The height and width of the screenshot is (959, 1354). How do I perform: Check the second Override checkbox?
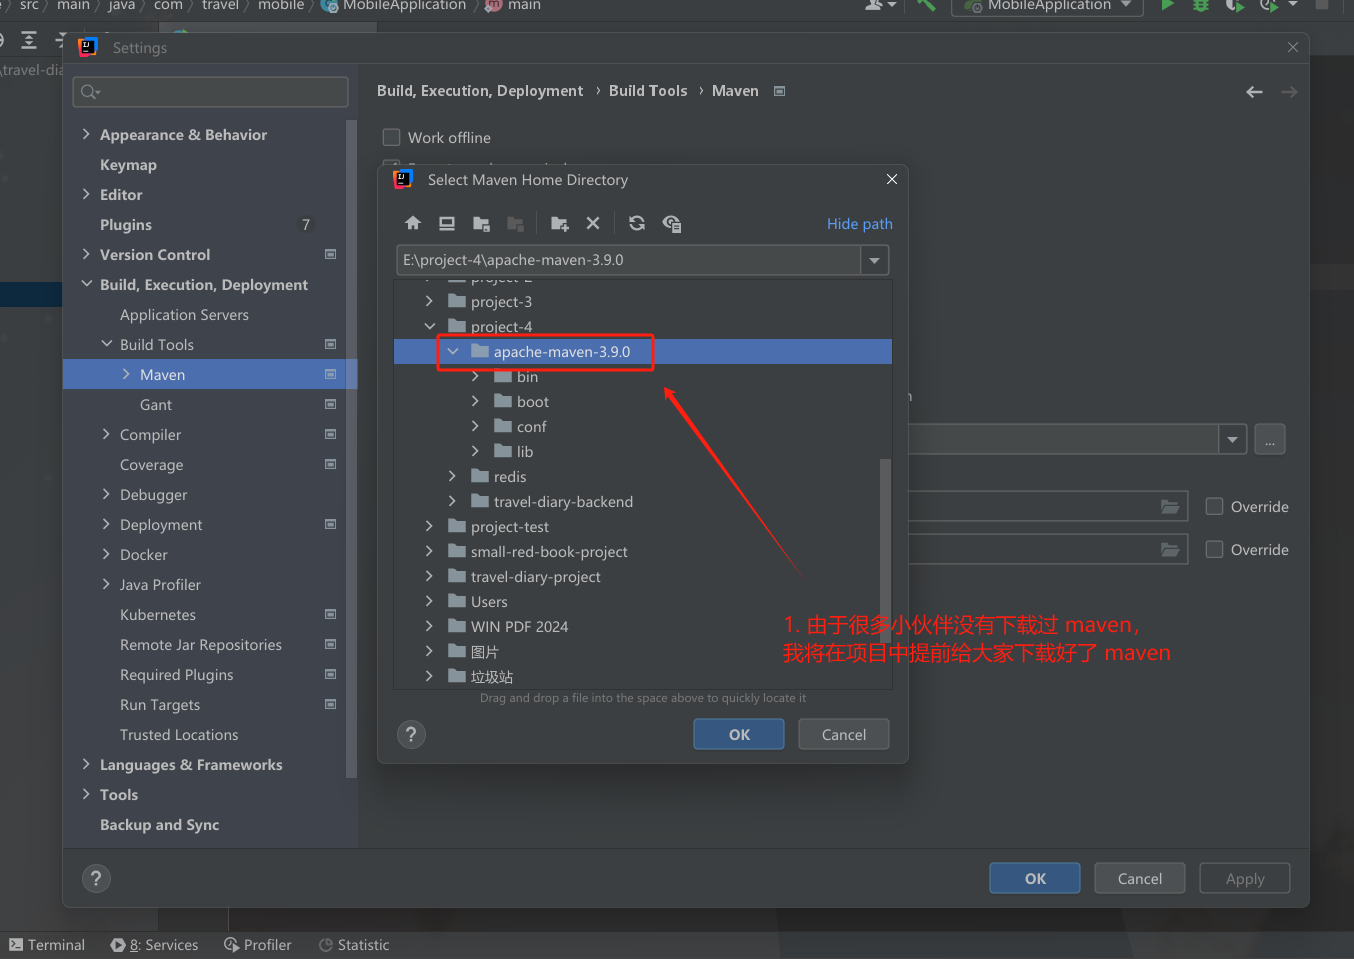[x=1214, y=549]
